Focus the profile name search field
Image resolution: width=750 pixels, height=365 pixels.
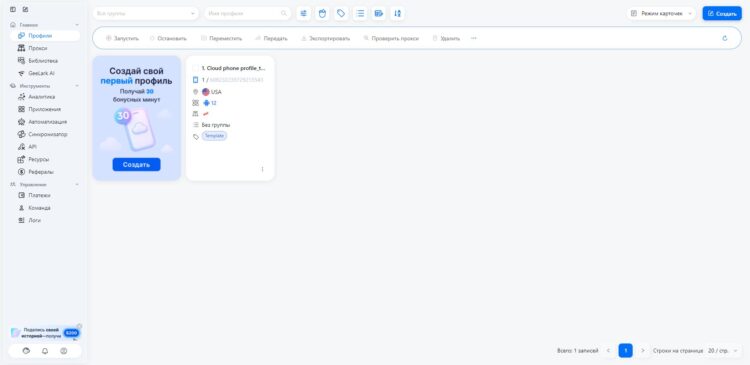click(247, 13)
